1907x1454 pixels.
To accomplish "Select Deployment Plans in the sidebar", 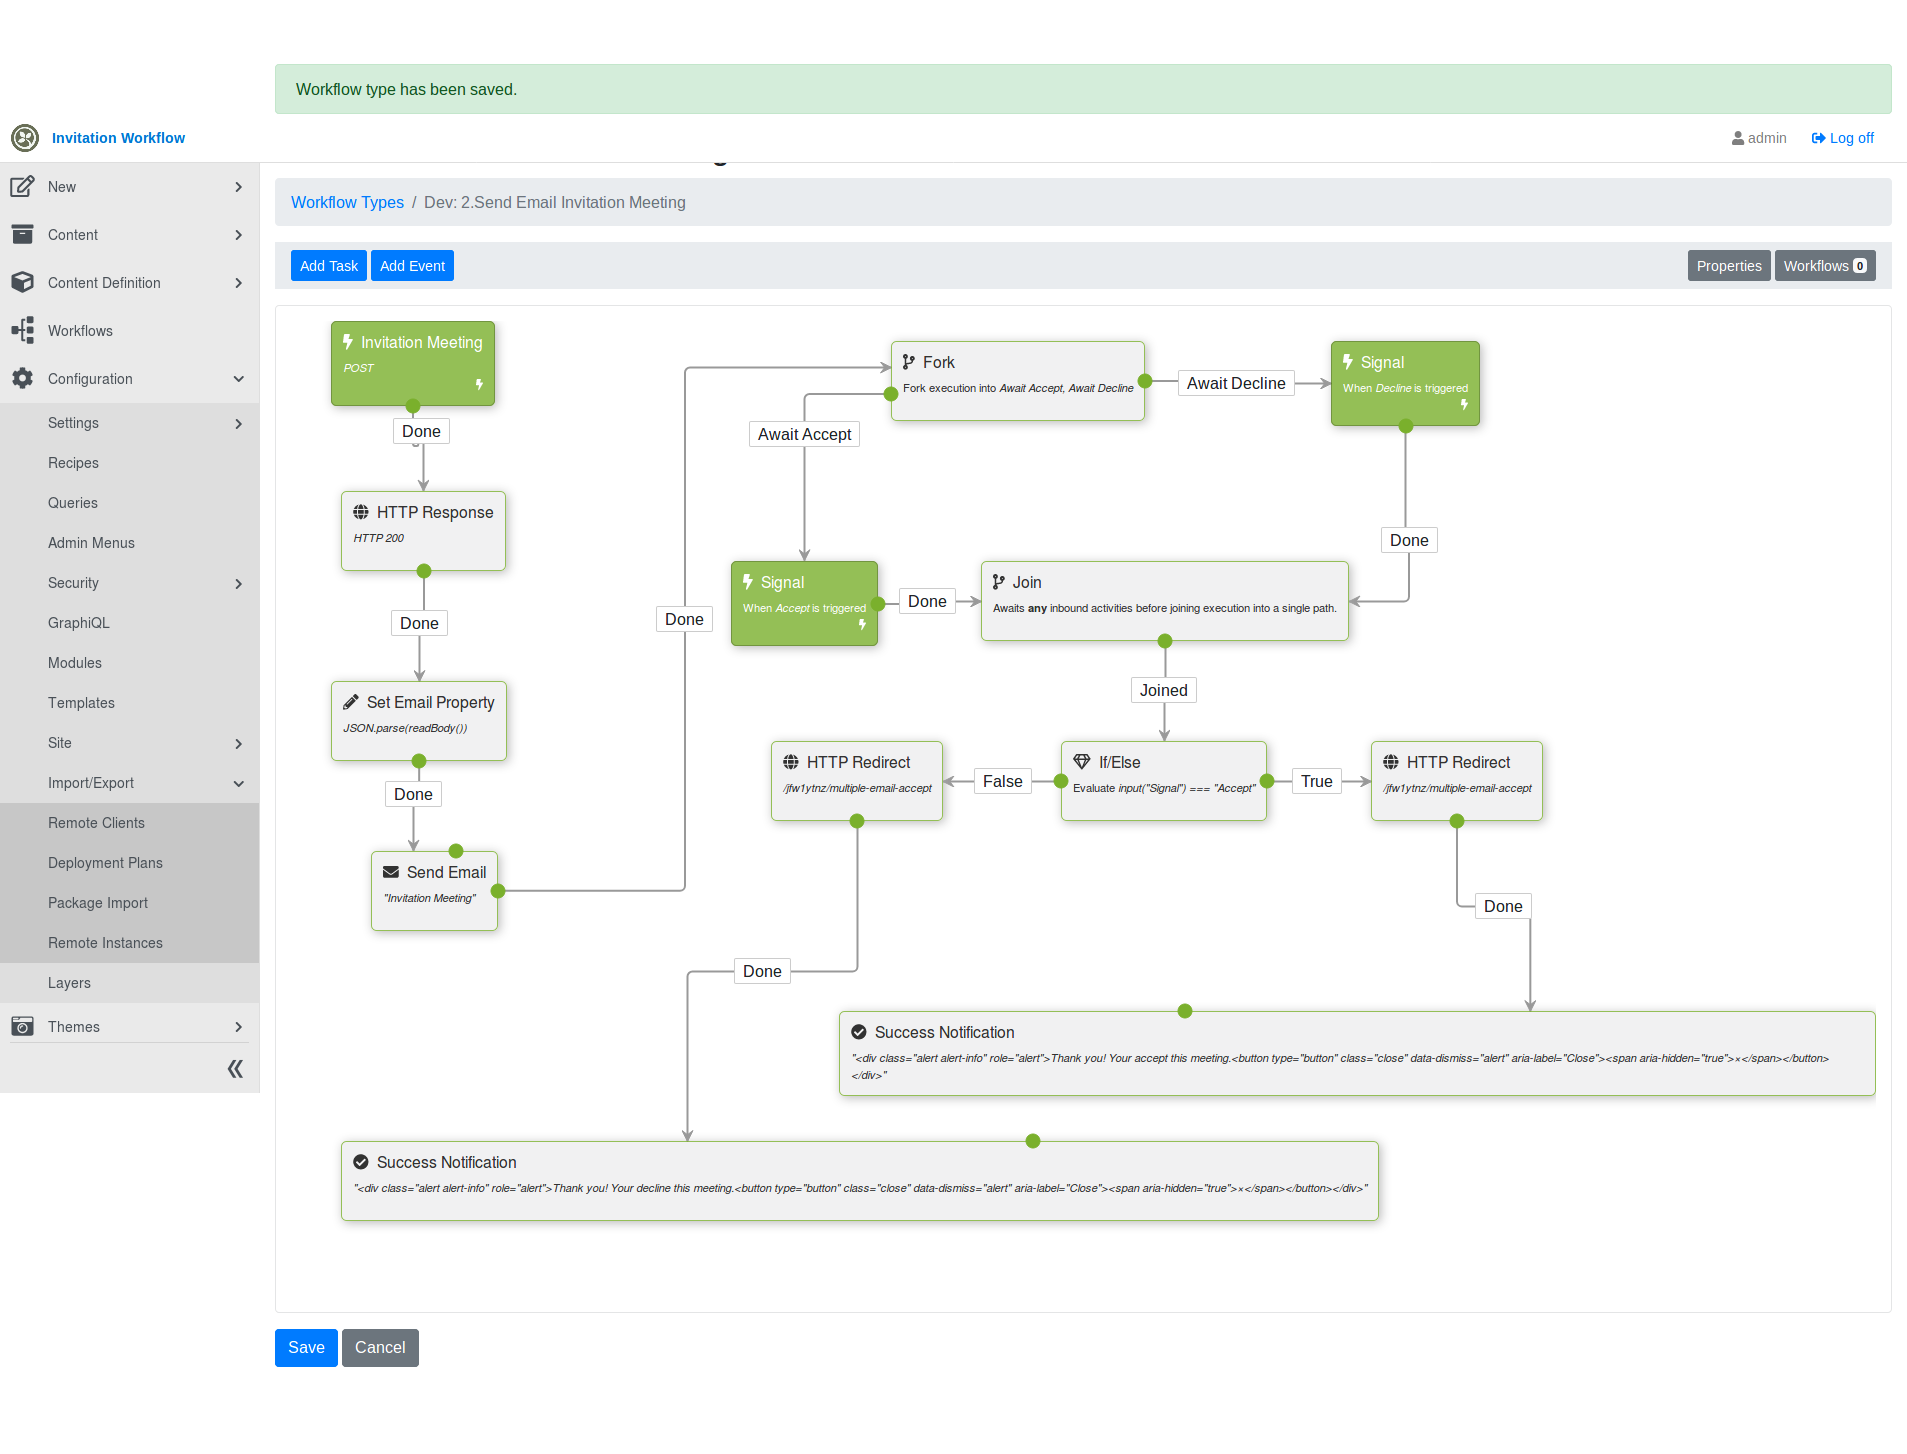I will point(105,862).
